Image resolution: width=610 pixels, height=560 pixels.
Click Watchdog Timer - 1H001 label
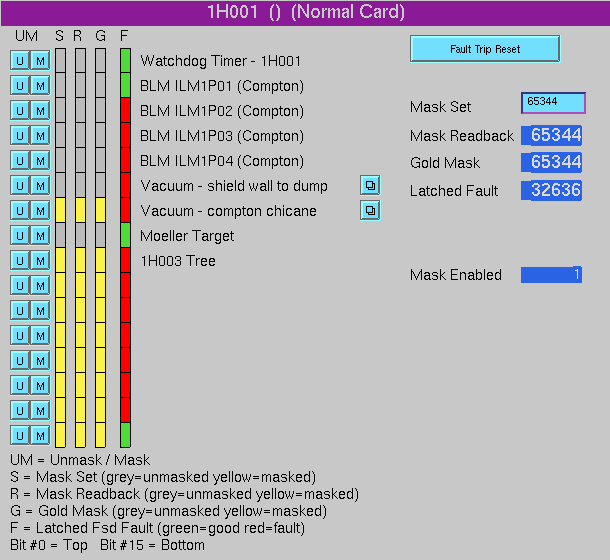click(221, 61)
